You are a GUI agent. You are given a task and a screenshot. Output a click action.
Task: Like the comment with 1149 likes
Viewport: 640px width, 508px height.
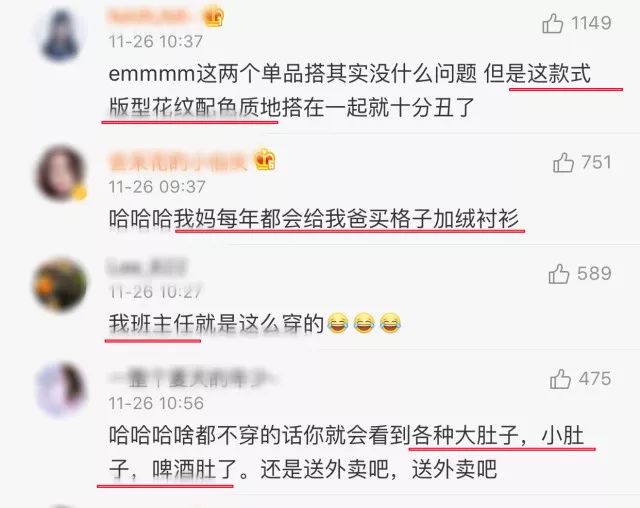tap(553, 23)
